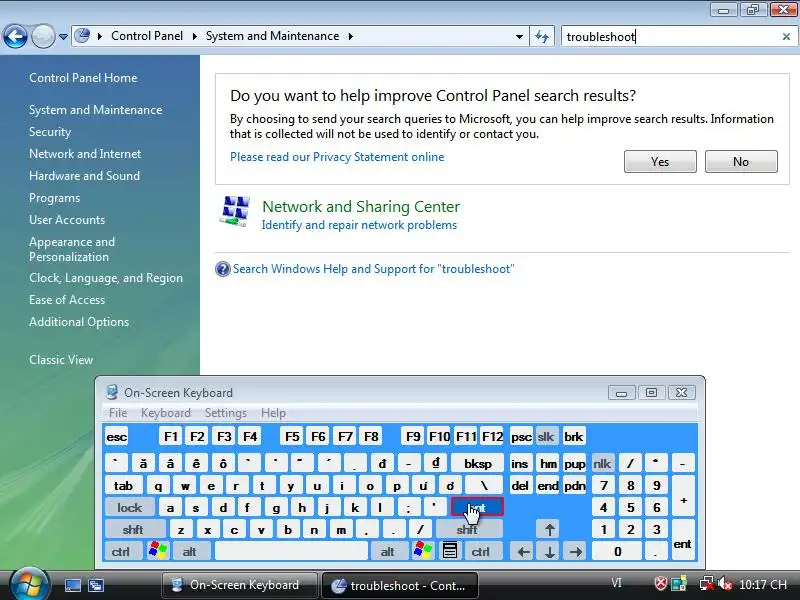This screenshot has height=600, width=800.
Task: Expand the System and Maintenance breadcrumb arrow
Action: coord(351,36)
